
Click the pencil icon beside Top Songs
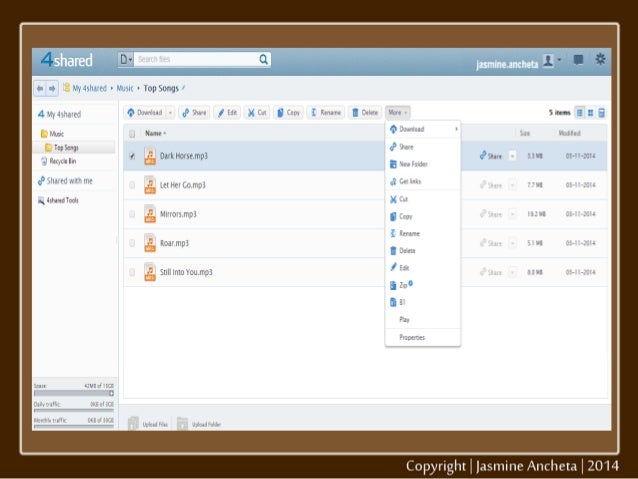tap(184, 87)
